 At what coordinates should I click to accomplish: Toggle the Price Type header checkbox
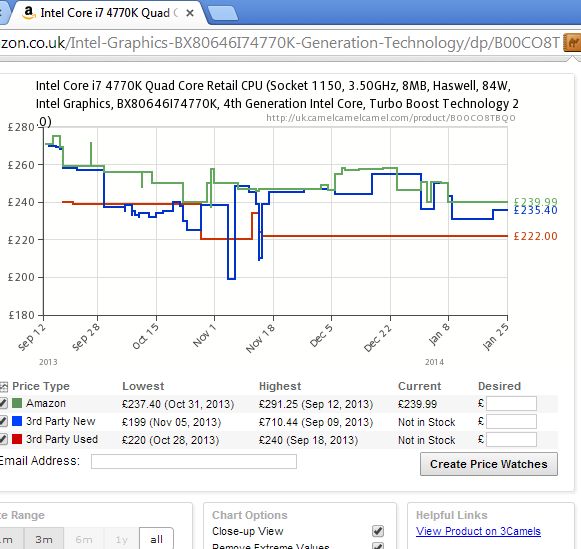click(3, 387)
